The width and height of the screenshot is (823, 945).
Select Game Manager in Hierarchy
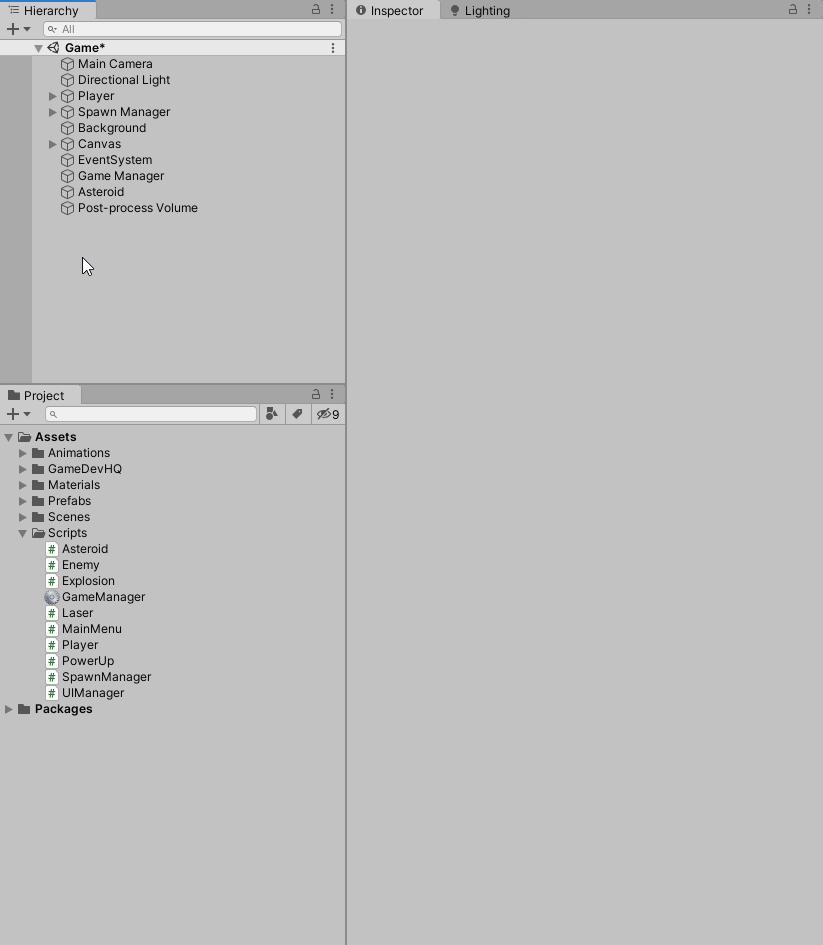click(x=120, y=176)
